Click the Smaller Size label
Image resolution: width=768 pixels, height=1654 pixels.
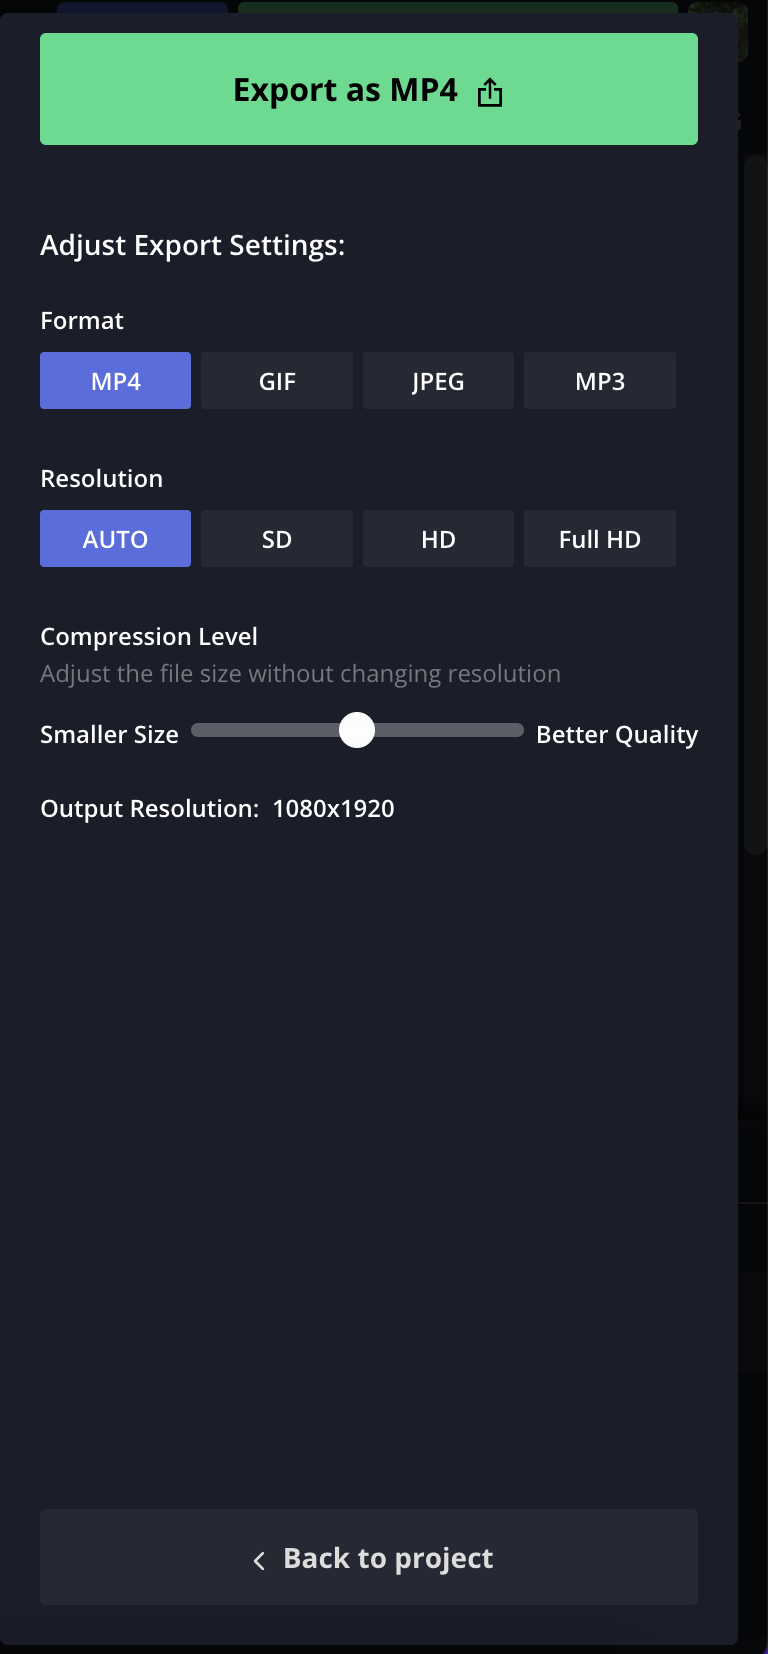point(109,735)
